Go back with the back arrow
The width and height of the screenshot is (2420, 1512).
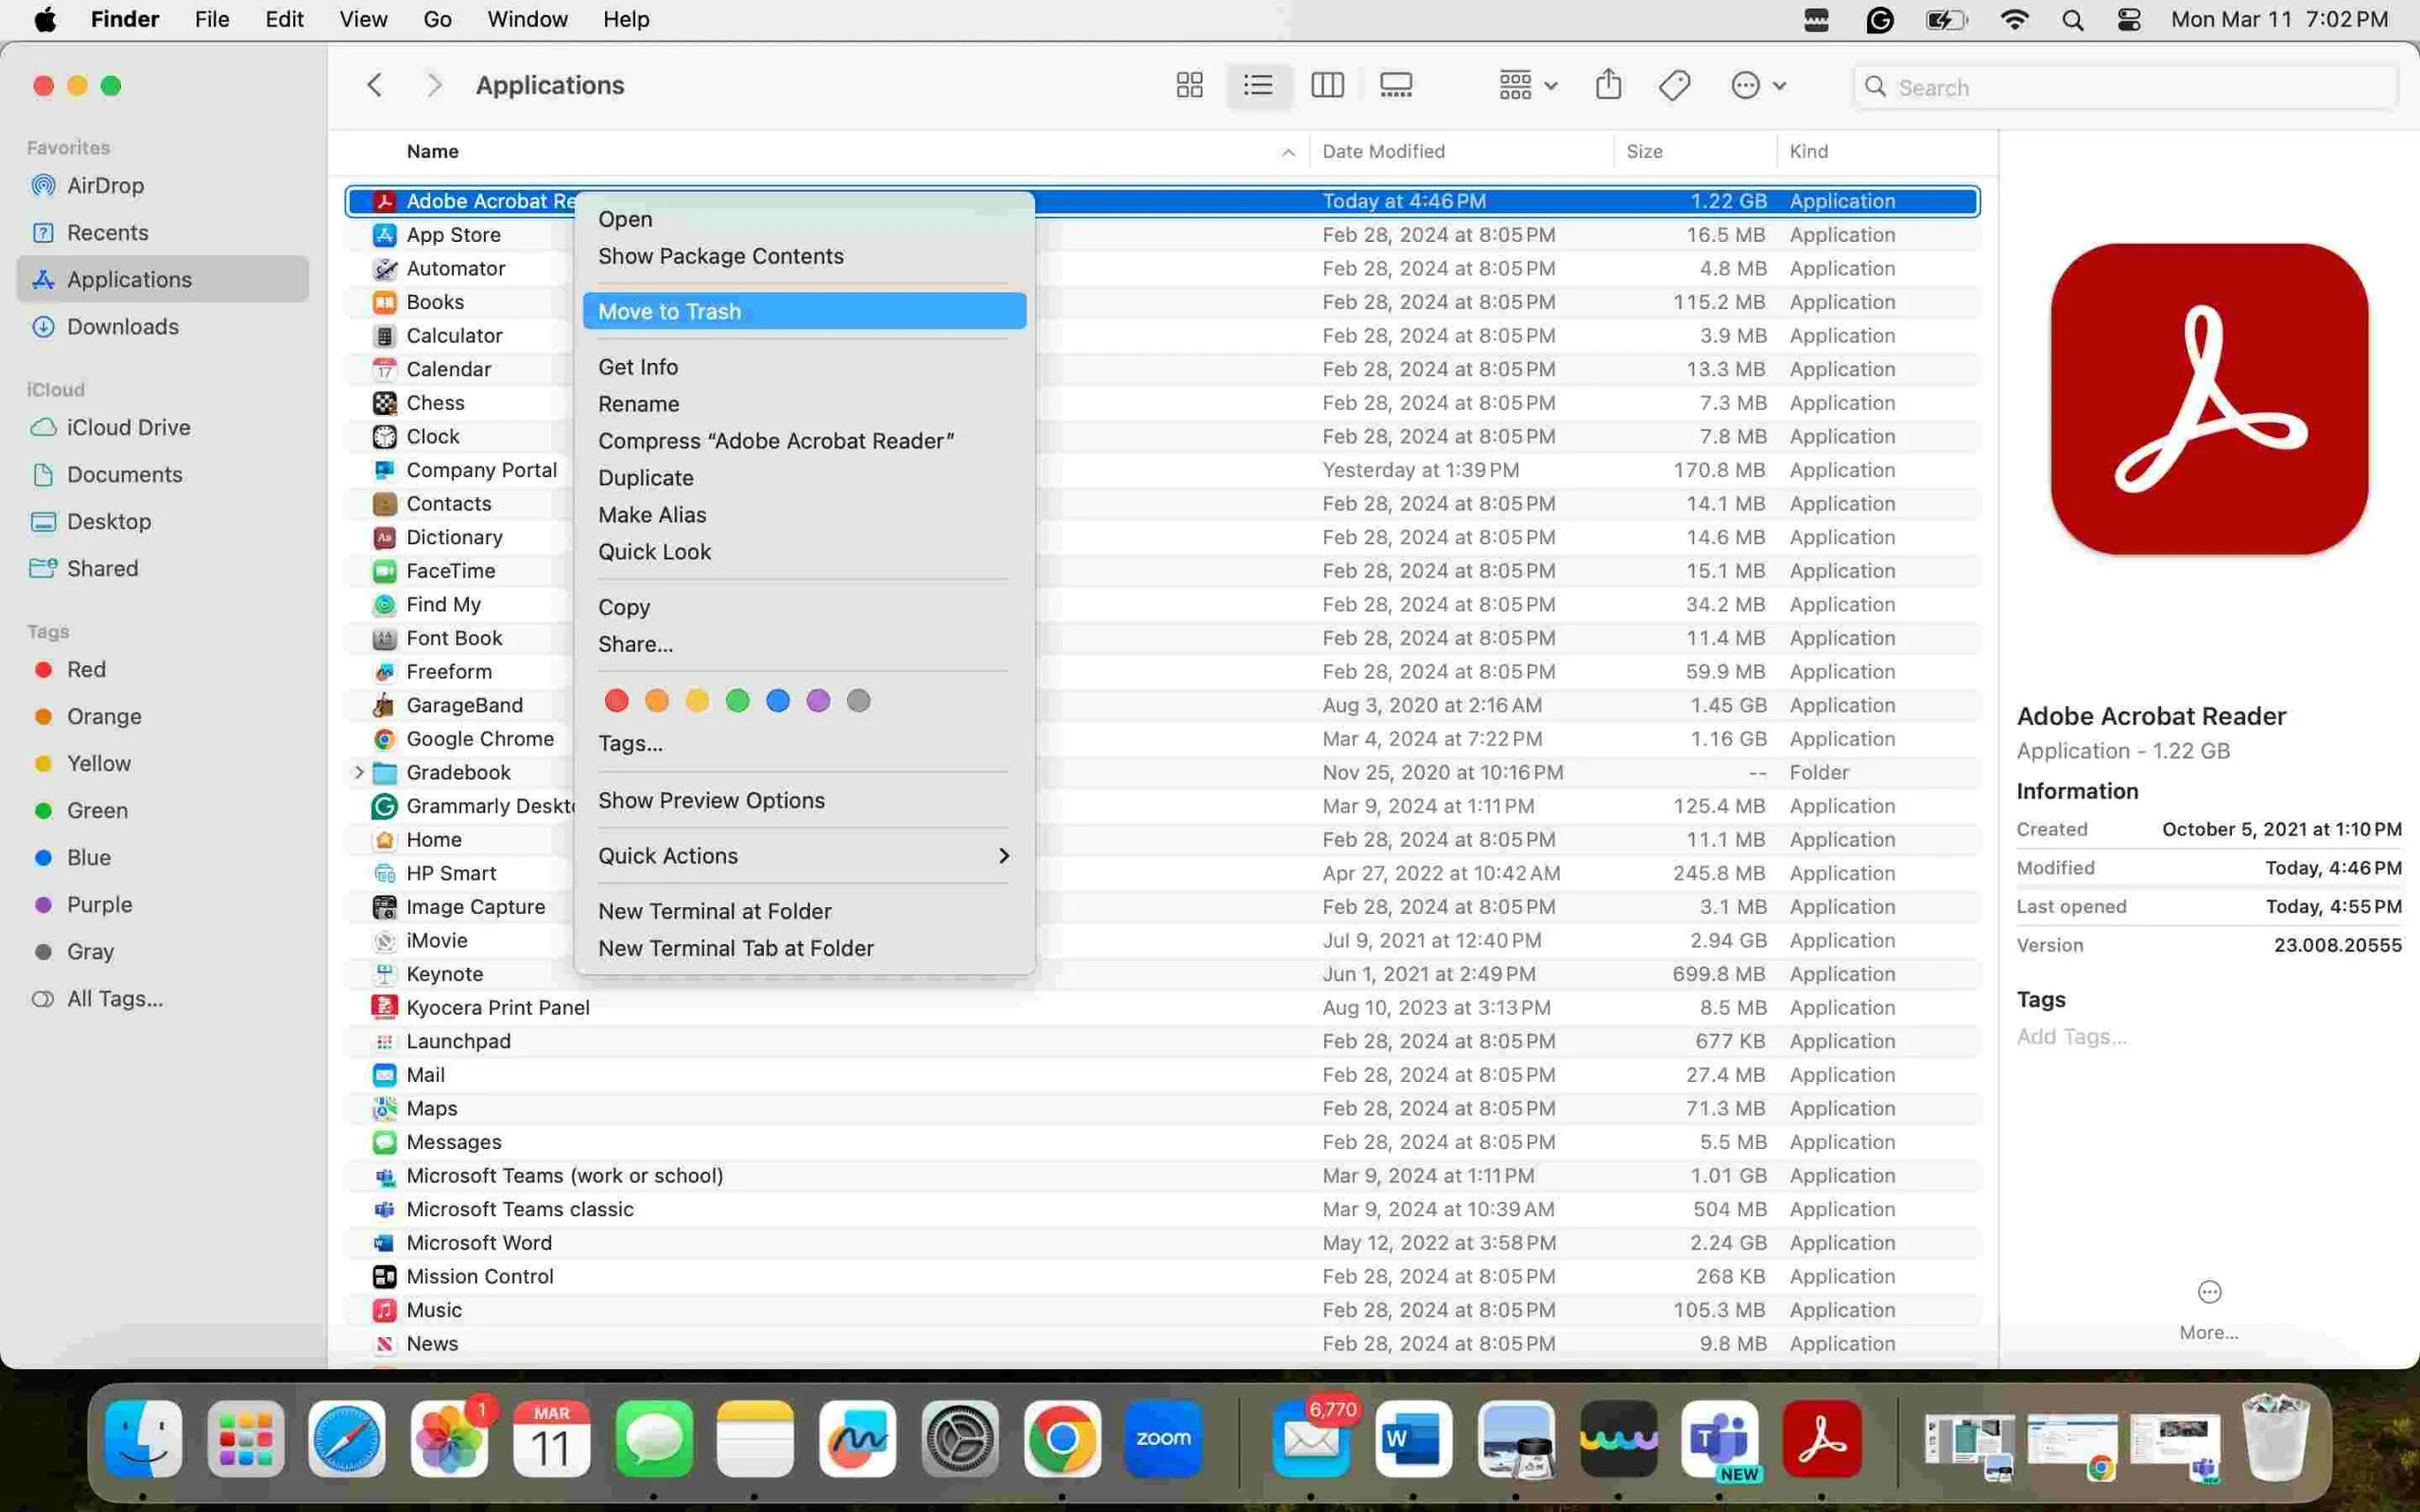point(375,85)
